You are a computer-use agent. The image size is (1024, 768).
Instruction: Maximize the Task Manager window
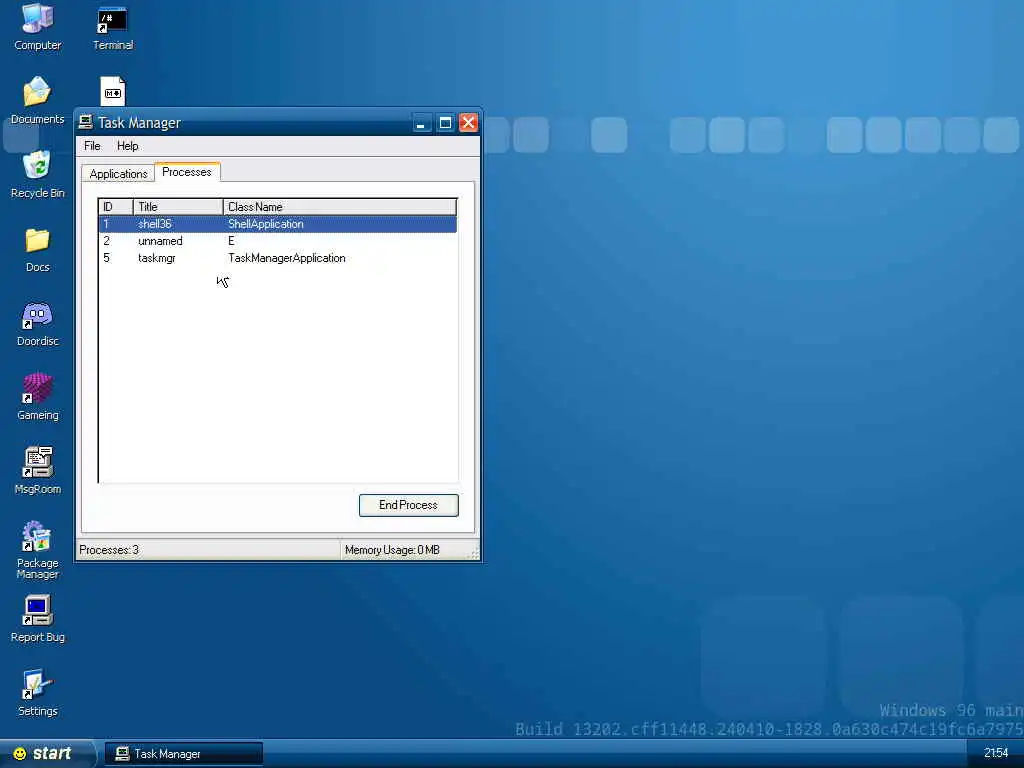(x=445, y=122)
